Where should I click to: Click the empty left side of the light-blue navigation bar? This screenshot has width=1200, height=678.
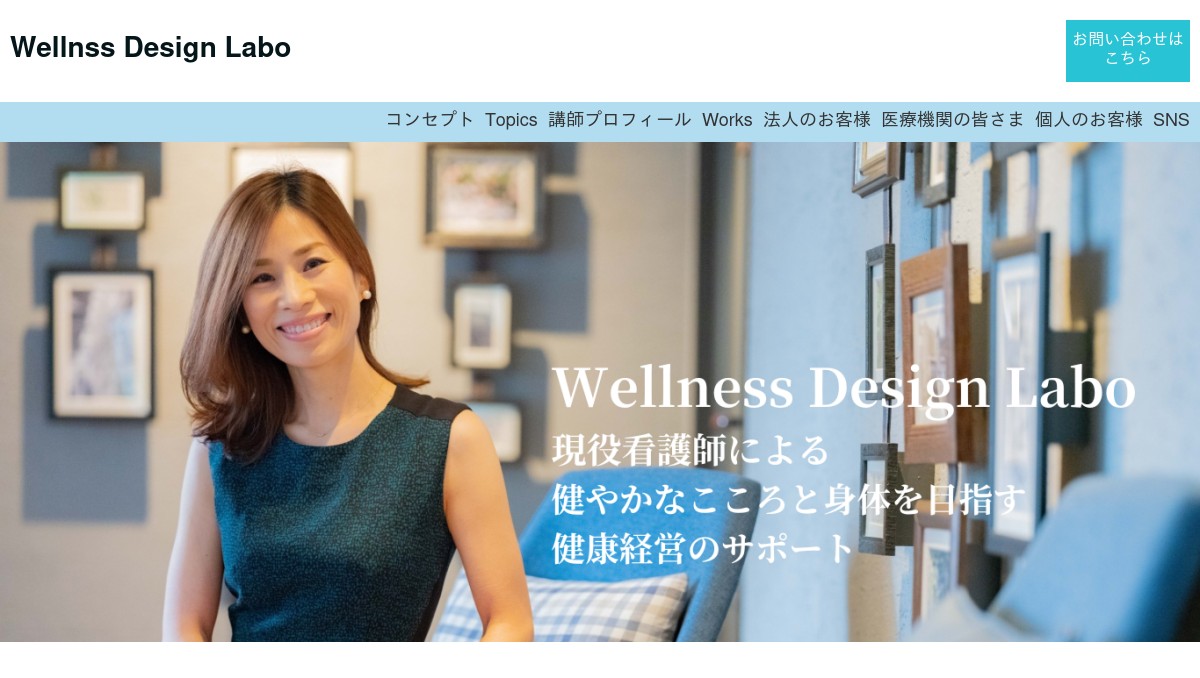point(190,121)
